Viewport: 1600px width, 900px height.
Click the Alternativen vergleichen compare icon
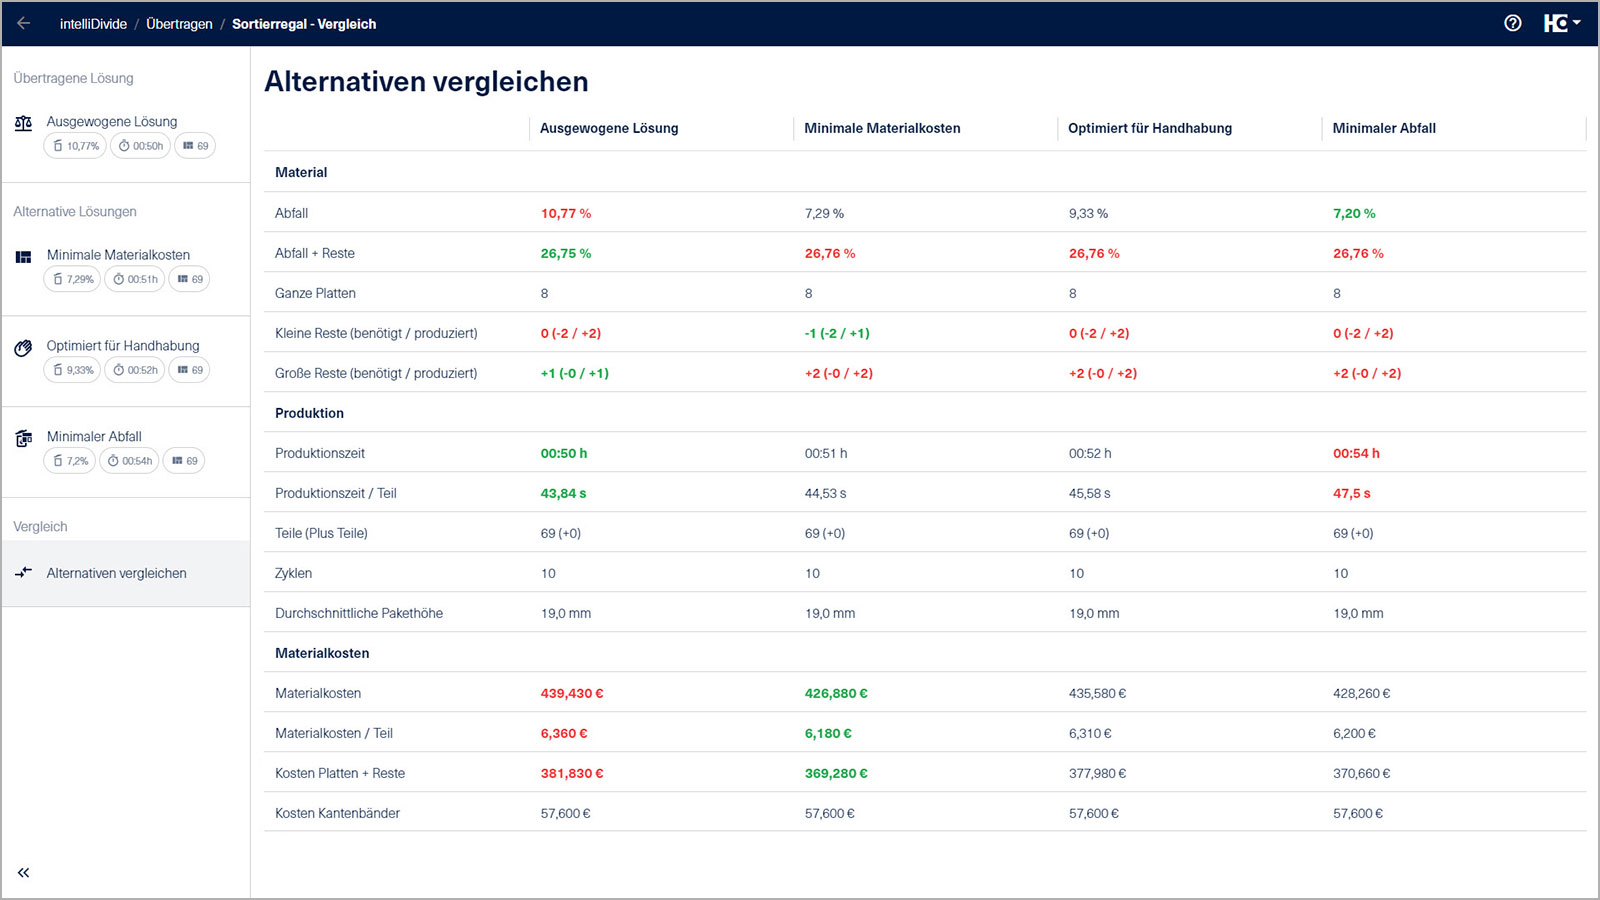(x=23, y=573)
